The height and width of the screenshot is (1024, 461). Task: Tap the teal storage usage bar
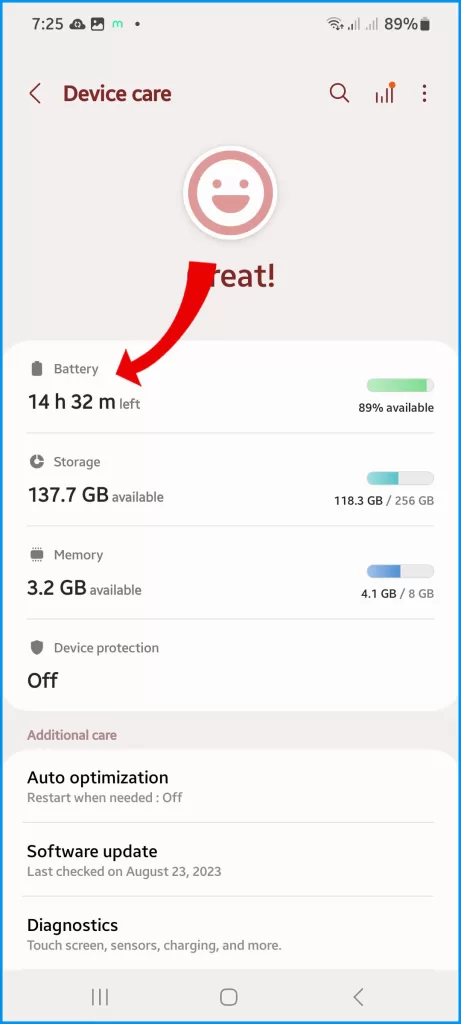400,478
